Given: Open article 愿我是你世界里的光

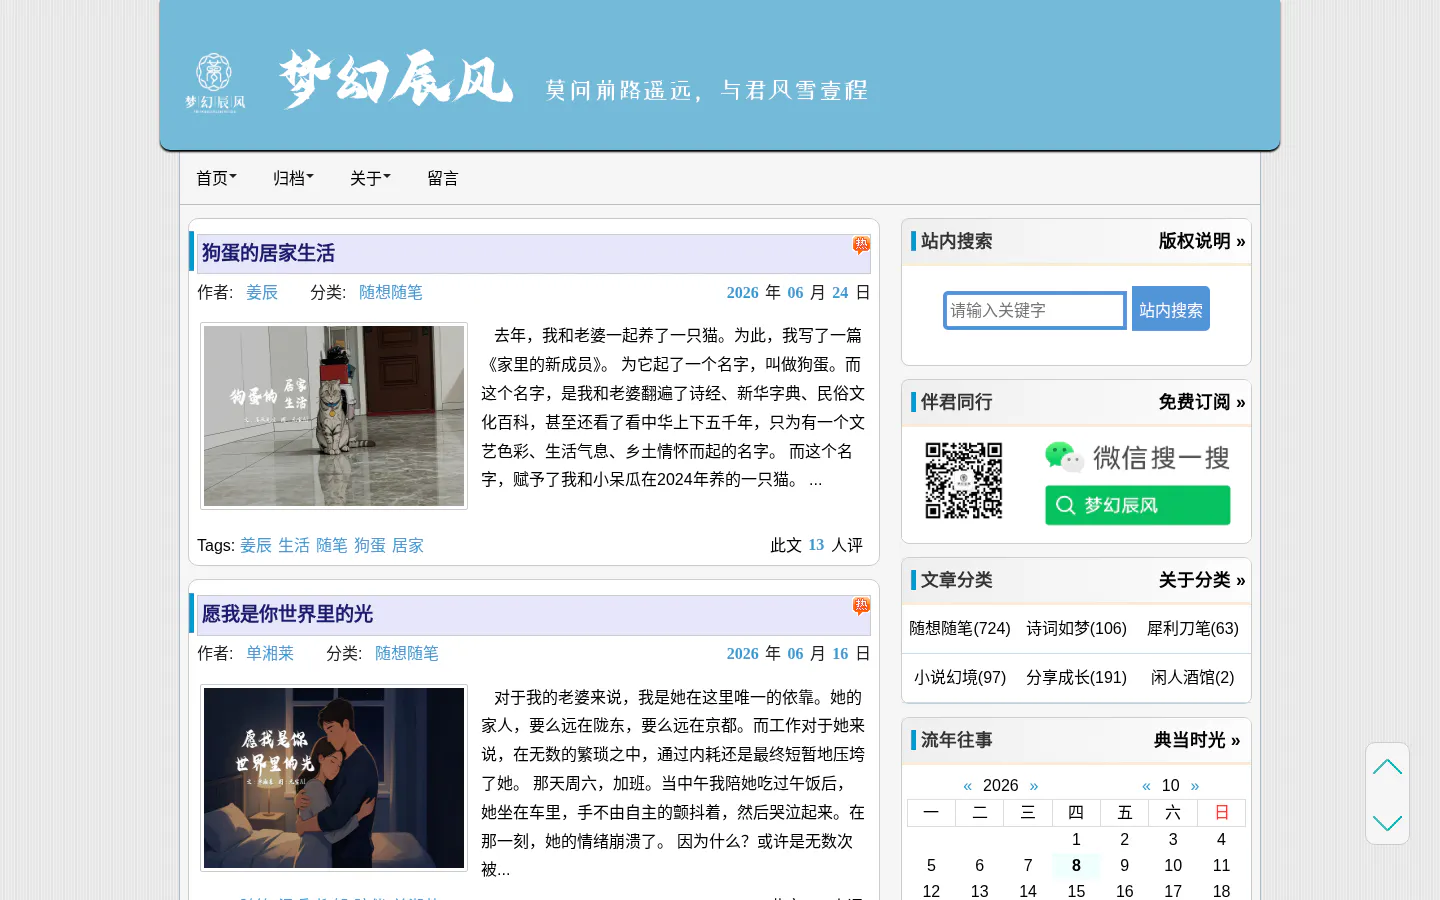Looking at the screenshot, I should [287, 614].
